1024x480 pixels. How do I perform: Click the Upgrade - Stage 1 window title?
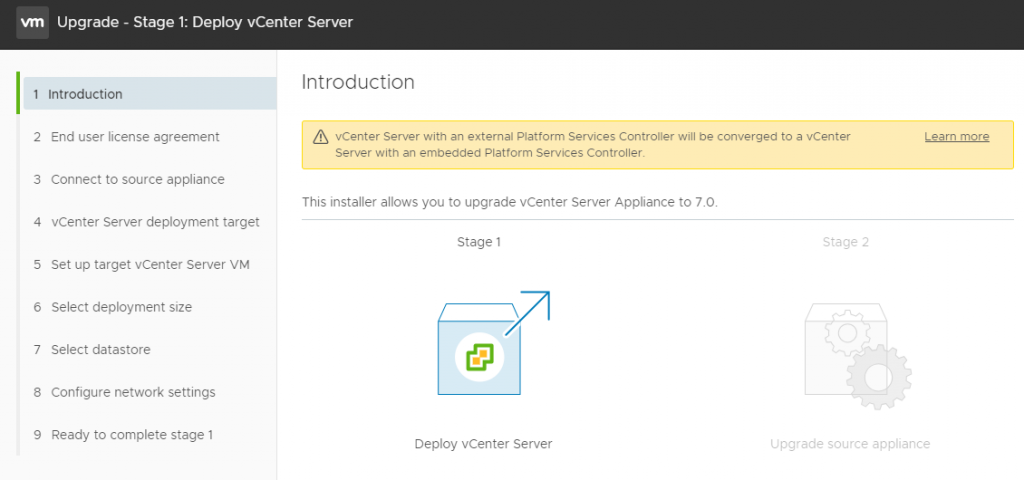click(205, 22)
